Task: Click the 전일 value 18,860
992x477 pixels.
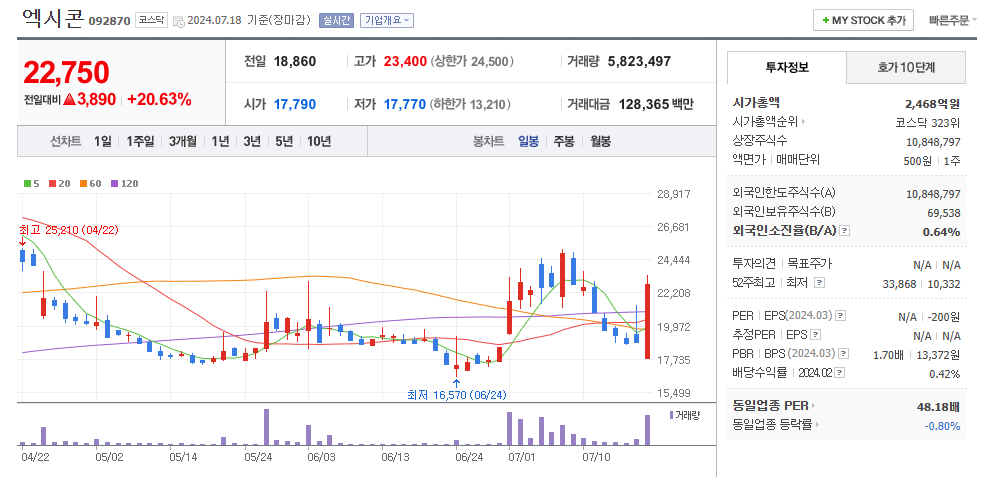Action: (295, 62)
